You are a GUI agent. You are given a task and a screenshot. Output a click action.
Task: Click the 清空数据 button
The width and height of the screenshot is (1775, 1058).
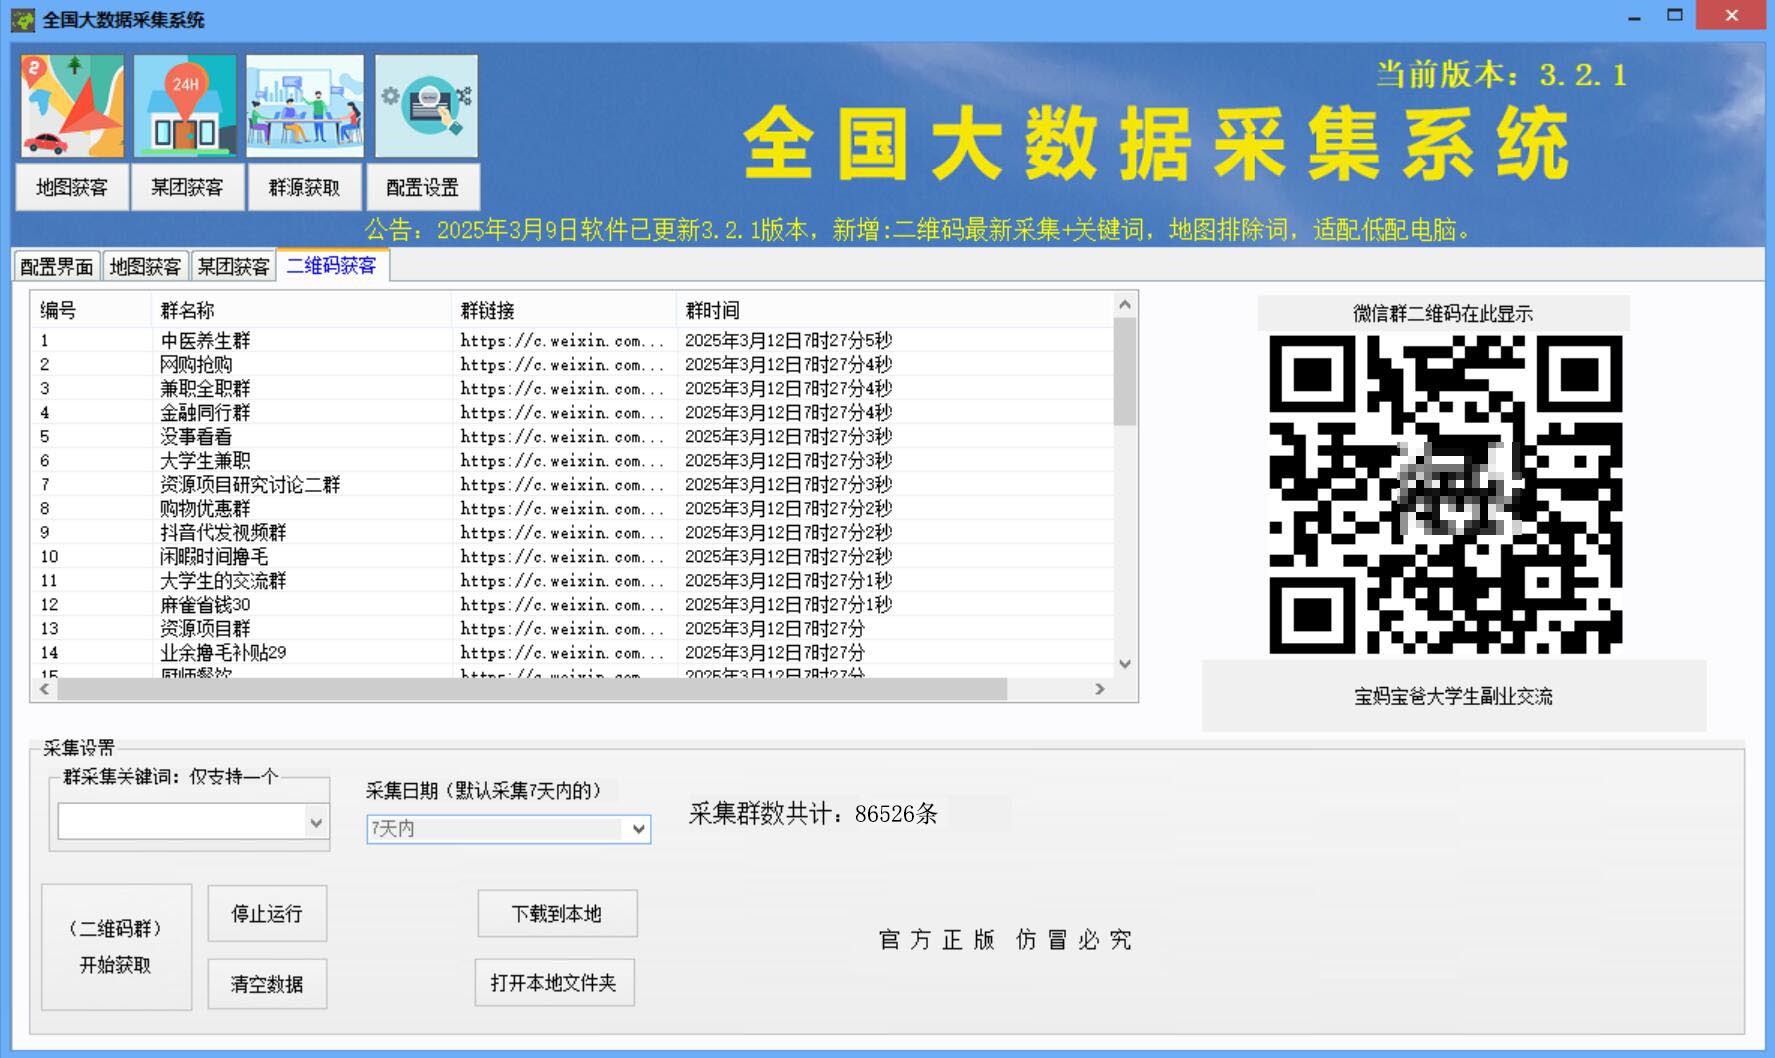267,984
